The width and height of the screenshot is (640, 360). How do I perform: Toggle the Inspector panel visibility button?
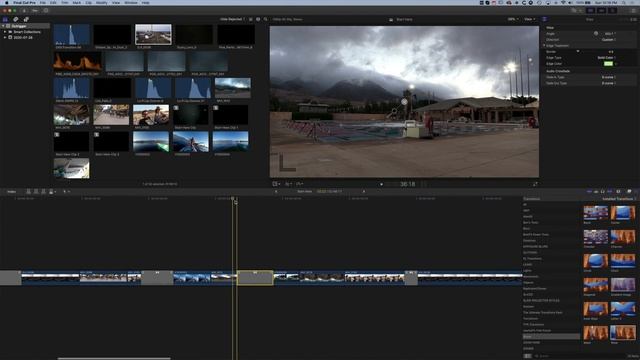612,11
